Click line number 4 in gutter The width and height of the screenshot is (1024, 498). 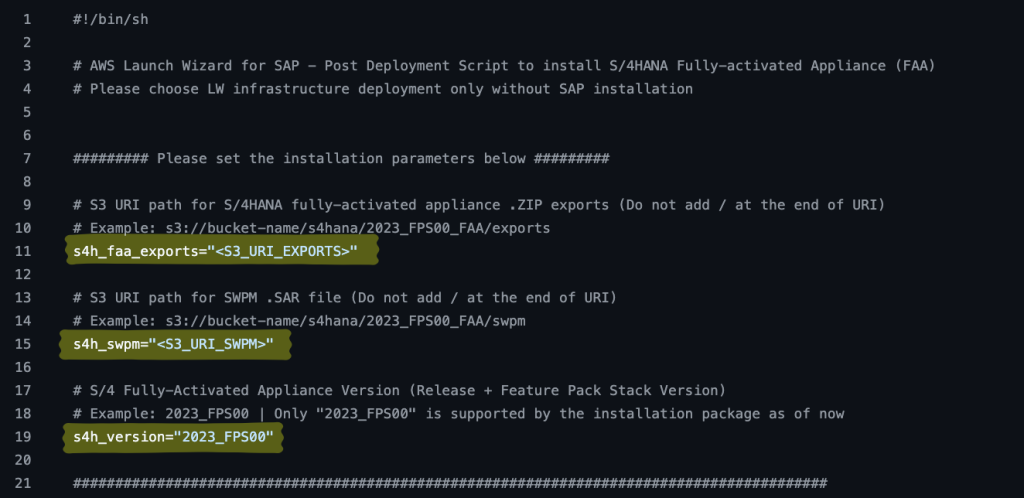point(27,89)
